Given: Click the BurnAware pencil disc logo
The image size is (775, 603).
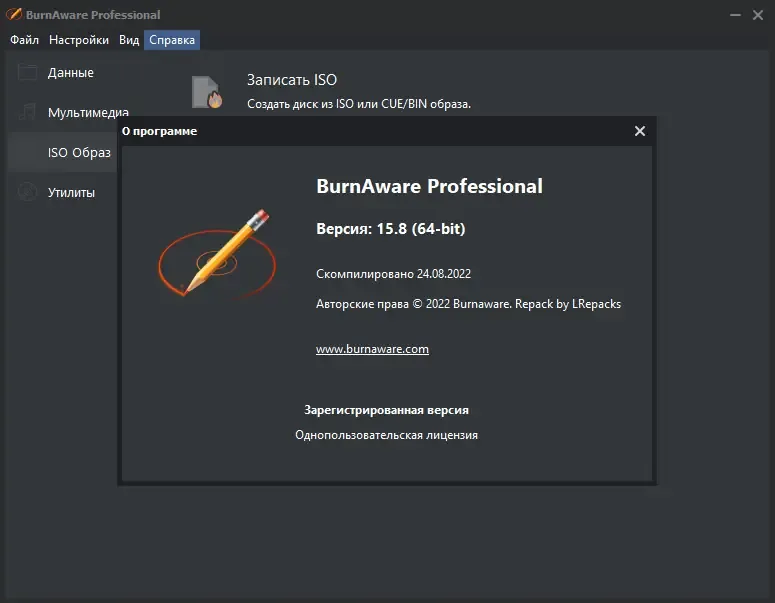Looking at the screenshot, I should point(217,254).
